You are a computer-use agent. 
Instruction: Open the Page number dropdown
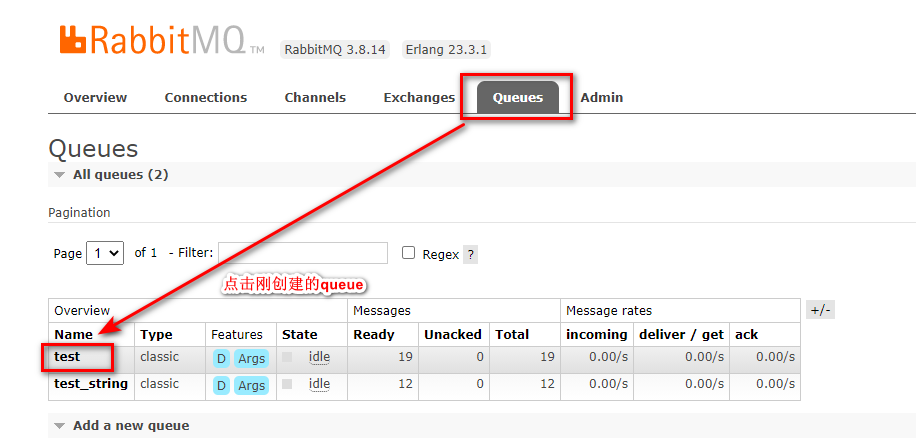pyautogui.click(x=105, y=253)
